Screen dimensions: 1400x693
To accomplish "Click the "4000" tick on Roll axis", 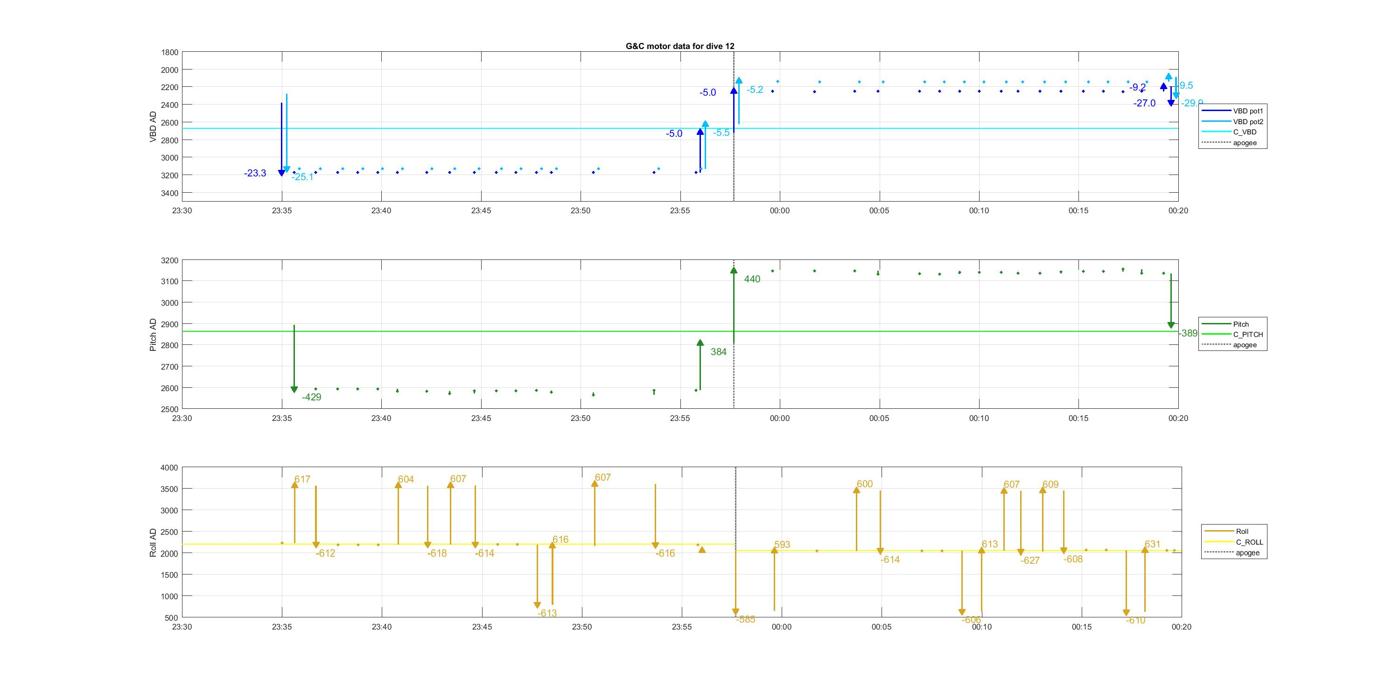I will click(x=170, y=468).
